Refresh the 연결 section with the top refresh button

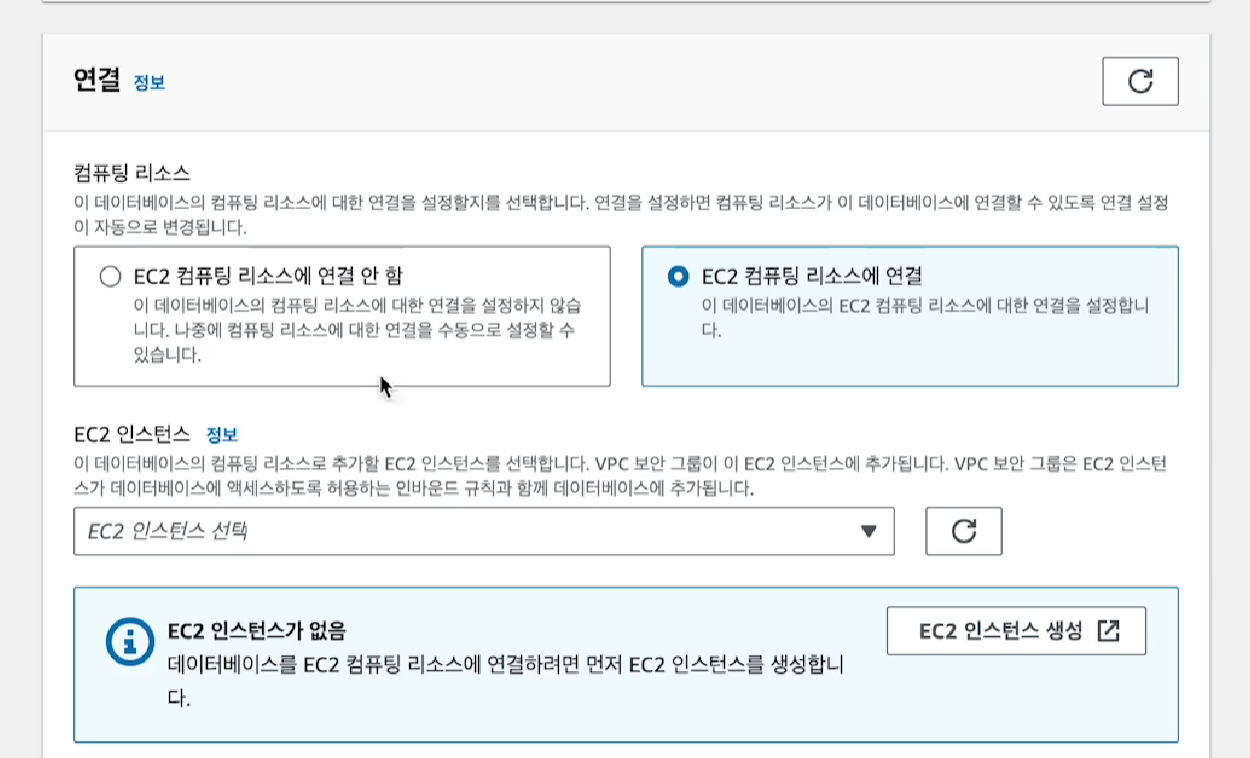pos(1140,81)
